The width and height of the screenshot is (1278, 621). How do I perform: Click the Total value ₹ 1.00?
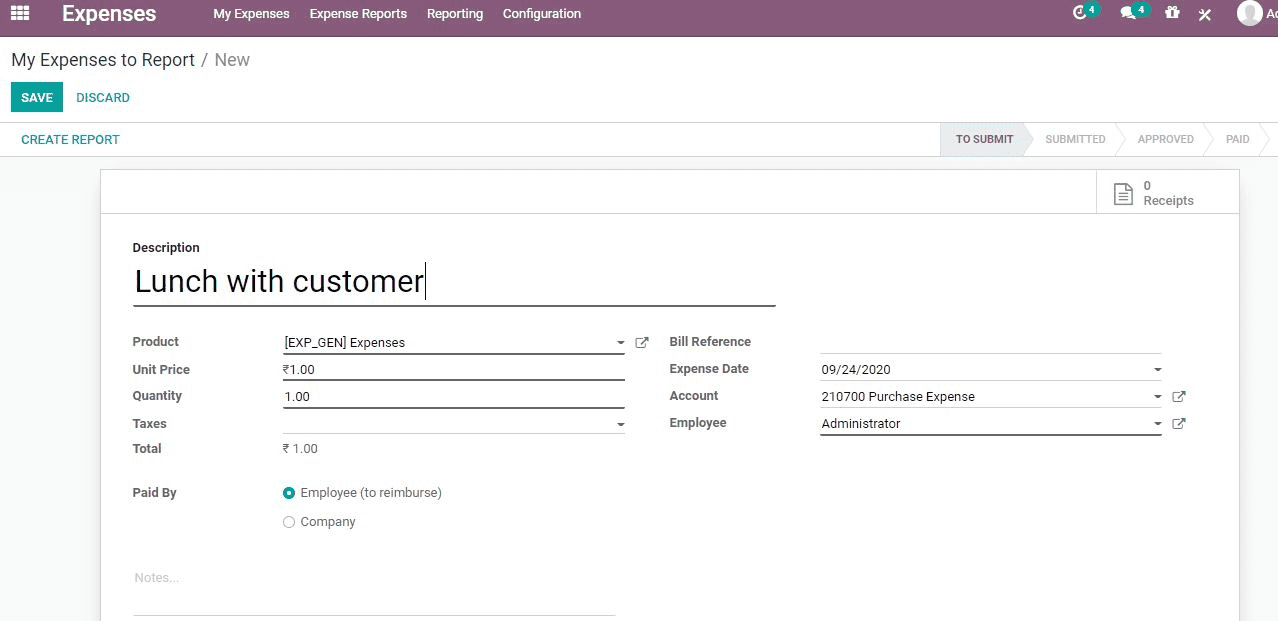[300, 449]
